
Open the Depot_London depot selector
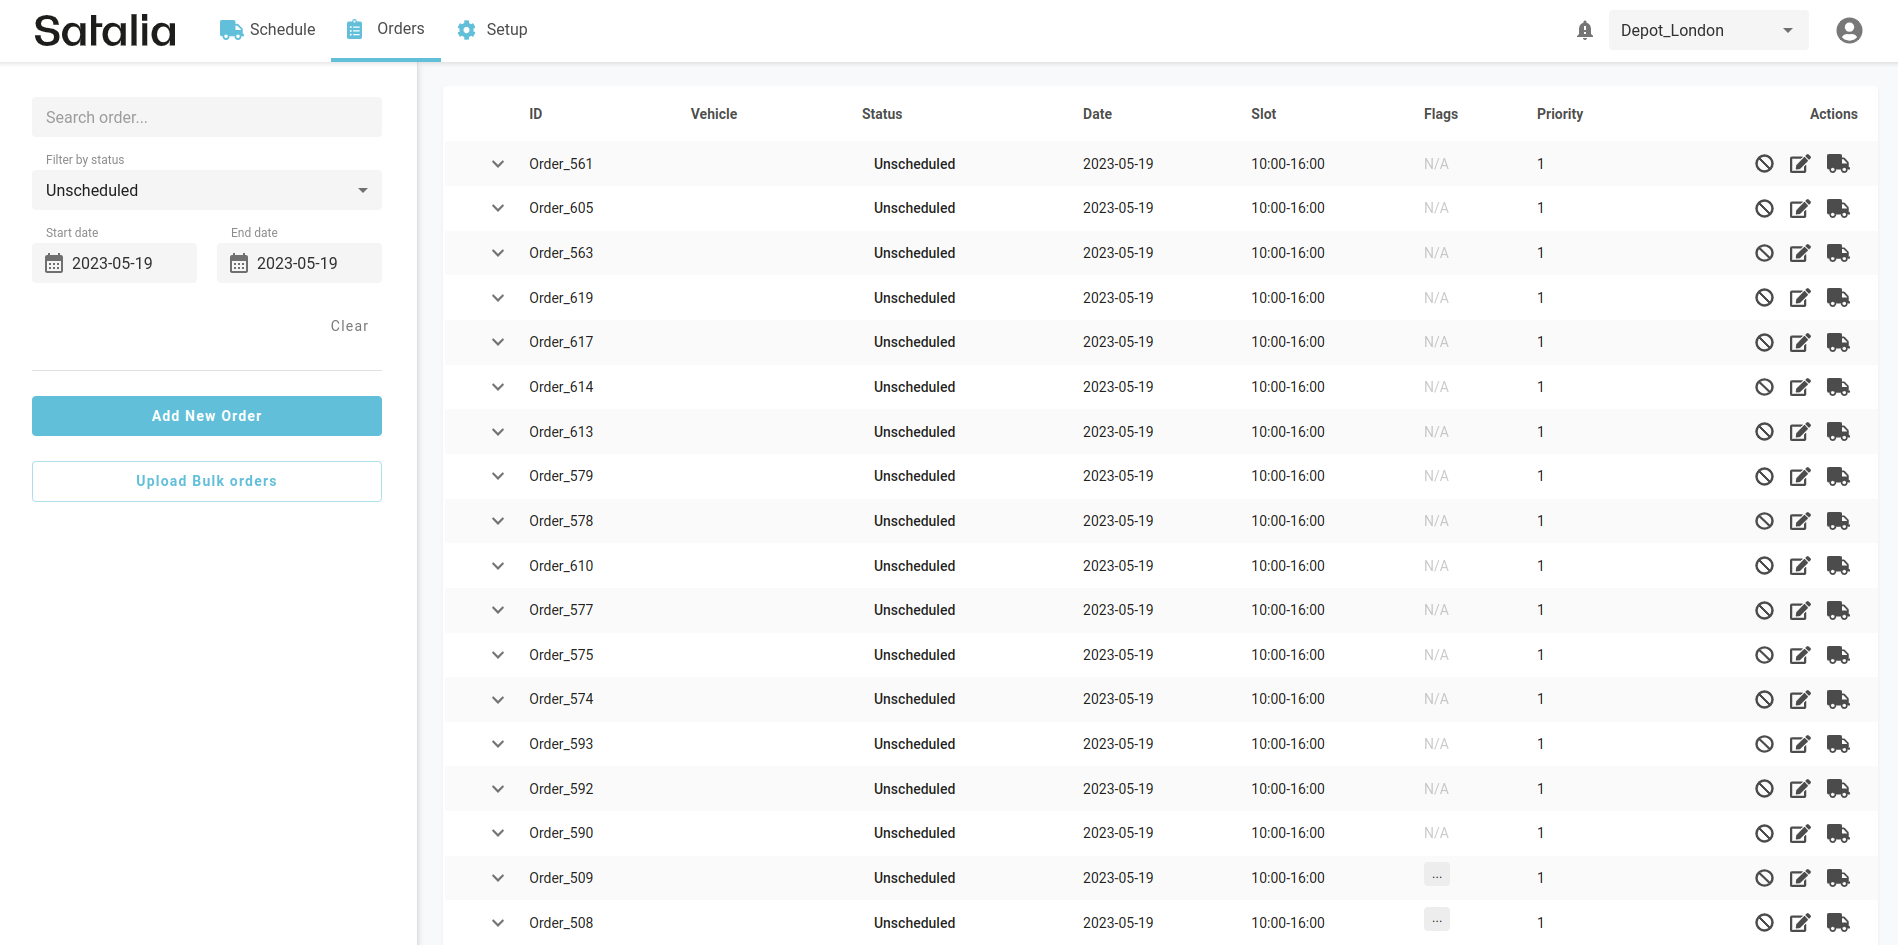click(1707, 30)
